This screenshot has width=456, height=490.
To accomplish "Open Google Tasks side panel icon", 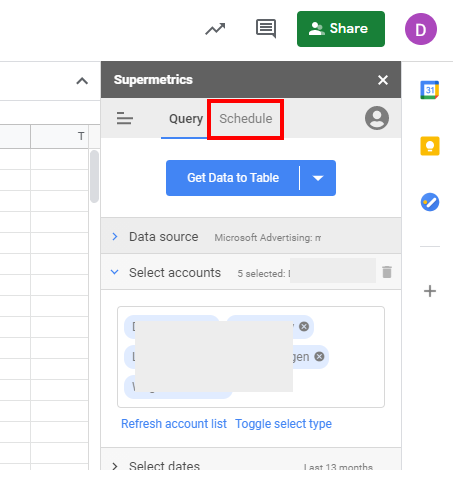I will pyautogui.click(x=430, y=202).
